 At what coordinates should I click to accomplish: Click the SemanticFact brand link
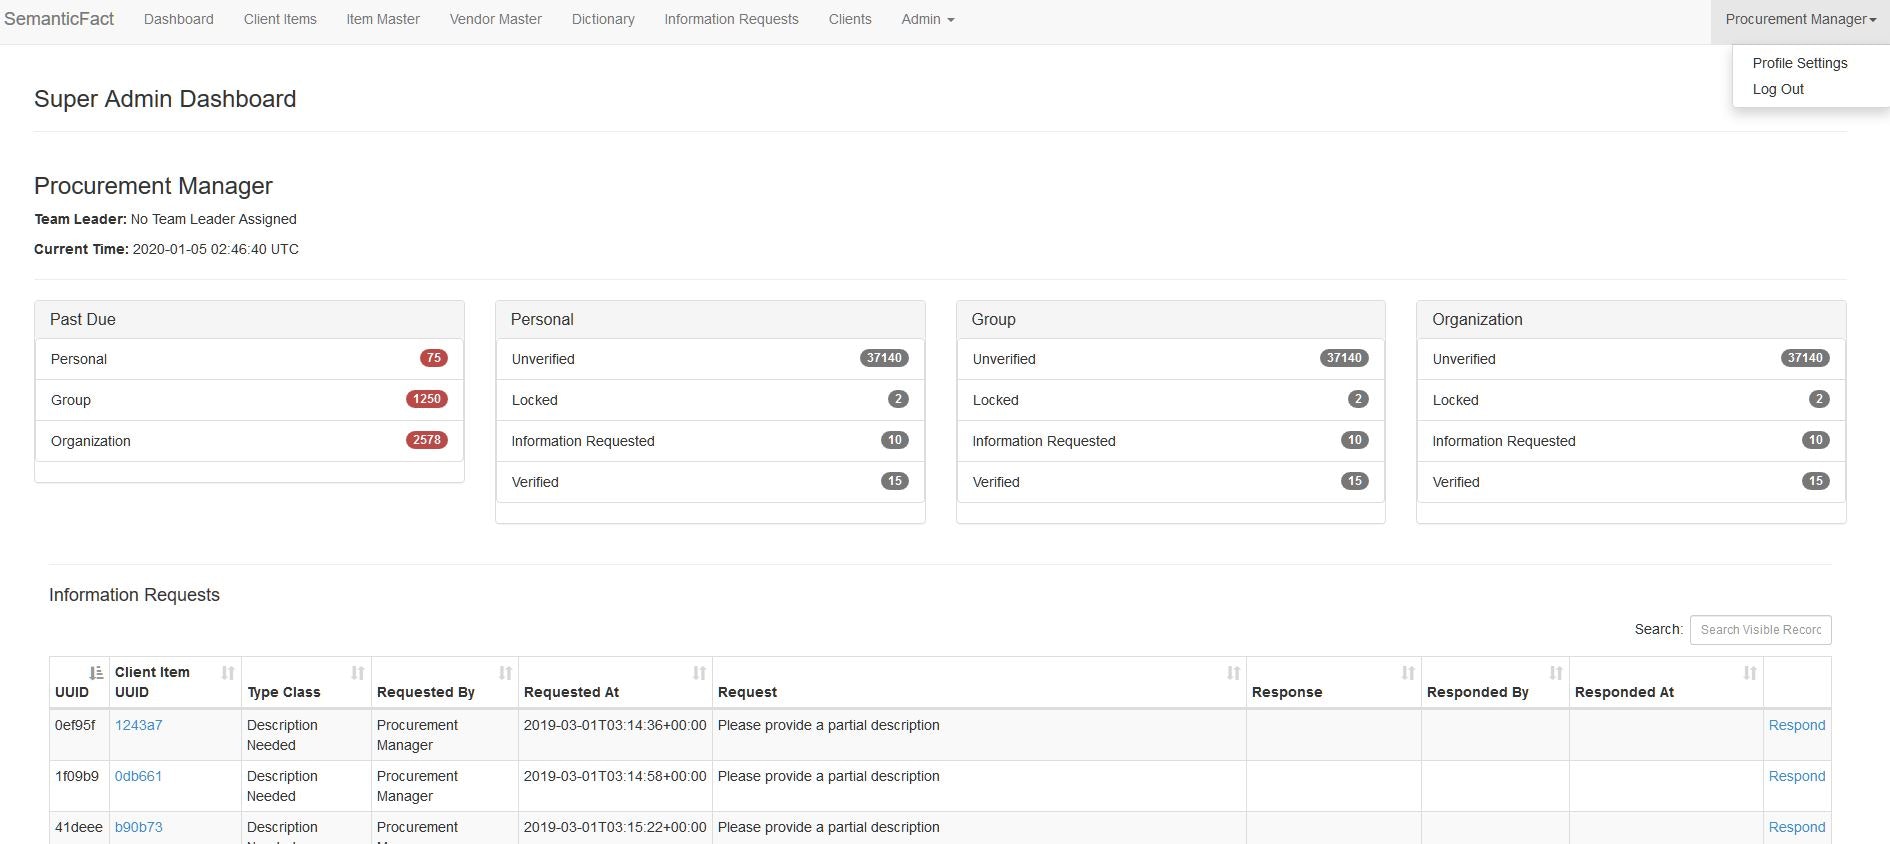point(59,19)
